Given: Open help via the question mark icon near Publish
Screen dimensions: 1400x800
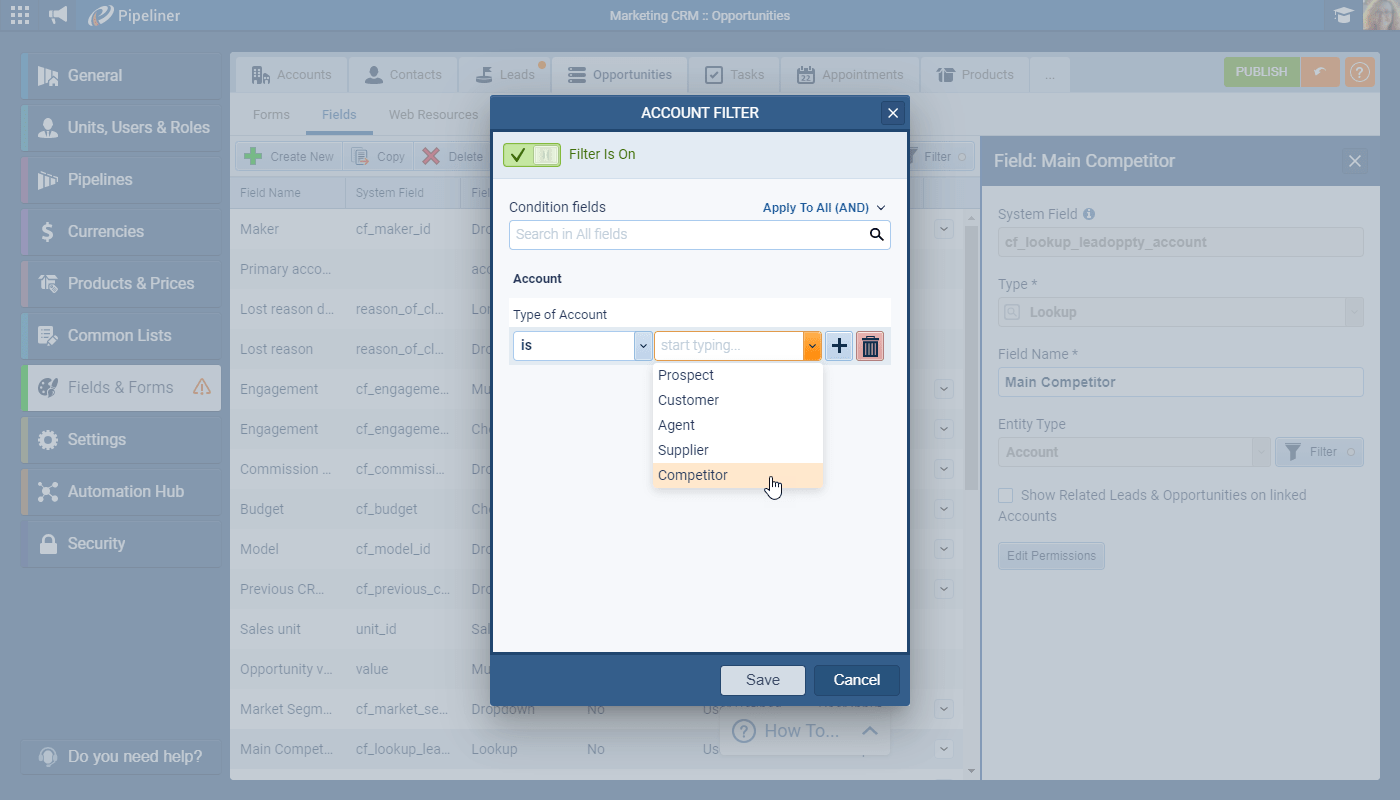Looking at the screenshot, I should 1359,72.
